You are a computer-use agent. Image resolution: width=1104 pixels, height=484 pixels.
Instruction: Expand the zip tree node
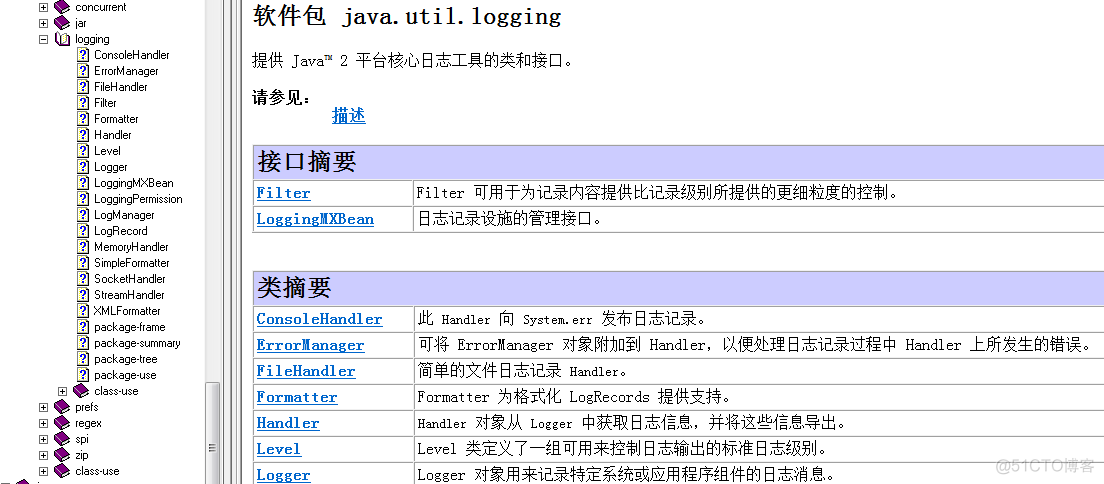(44, 455)
